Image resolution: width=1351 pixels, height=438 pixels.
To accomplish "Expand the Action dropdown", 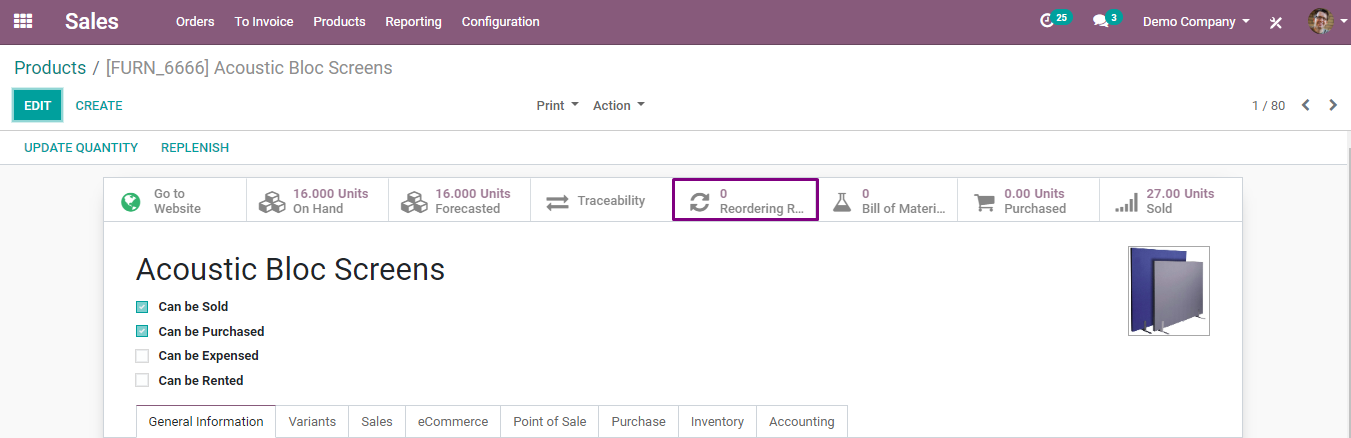I will coord(618,105).
